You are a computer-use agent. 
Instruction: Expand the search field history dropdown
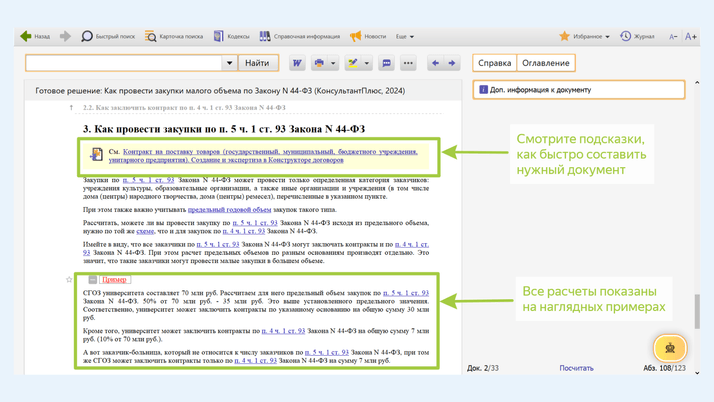click(229, 63)
